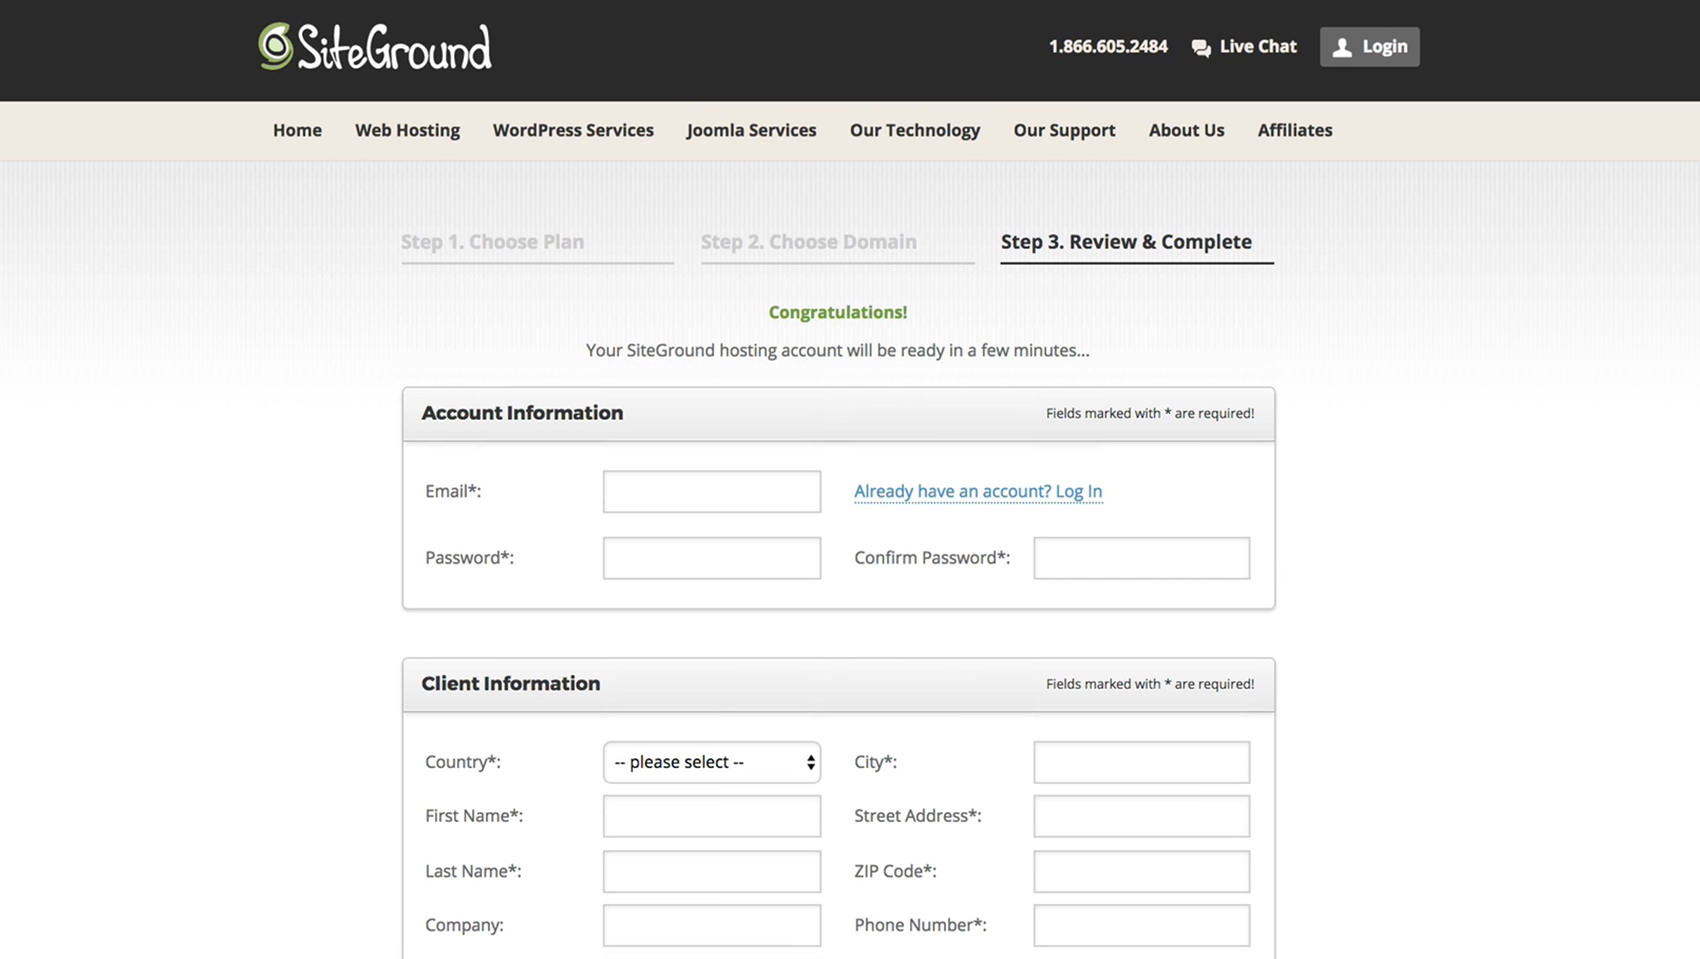The image size is (1700, 959).
Task: Focus the Confirm Password input field
Action: pyautogui.click(x=1142, y=558)
